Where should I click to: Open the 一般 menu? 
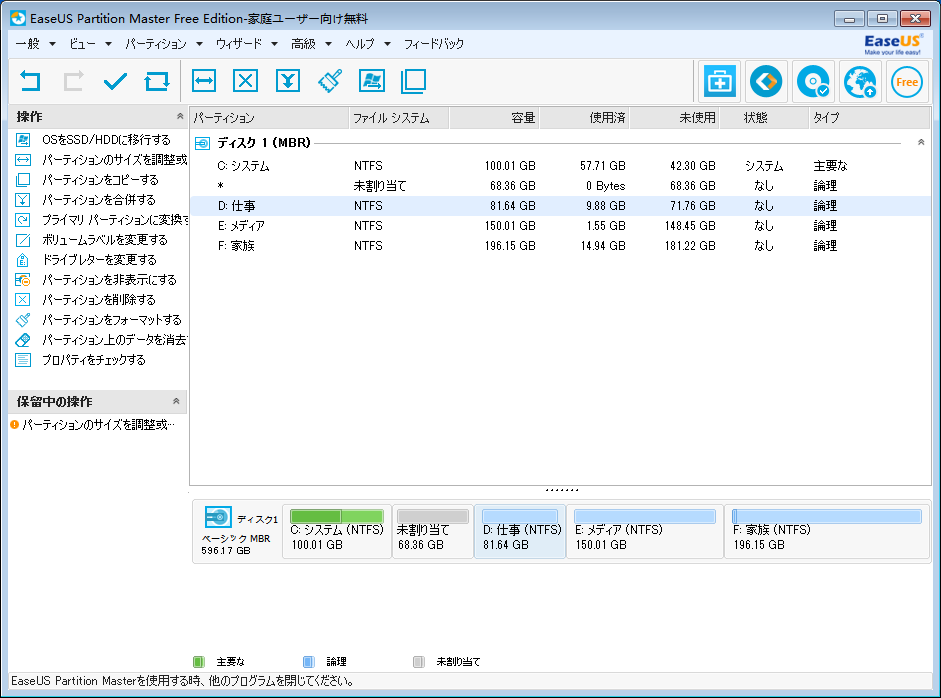point(35,44)
